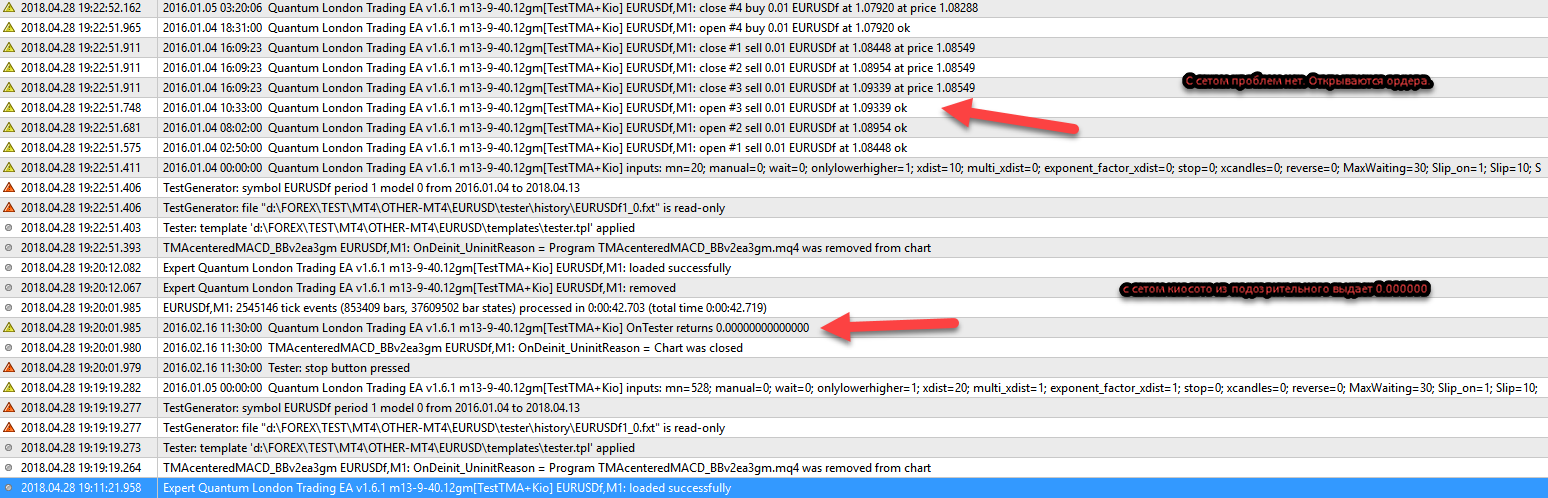The image size is (1548, 498).
Task: Click the warning icon beside 'close #3 sell' entry
Action: click(9, 87)
